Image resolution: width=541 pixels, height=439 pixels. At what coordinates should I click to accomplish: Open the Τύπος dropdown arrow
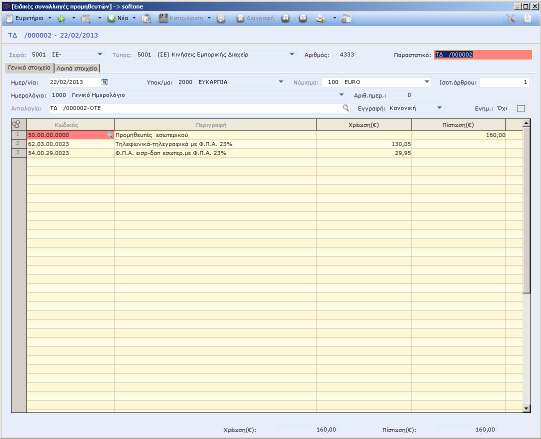pyautogui.click(x=292, y=55)
